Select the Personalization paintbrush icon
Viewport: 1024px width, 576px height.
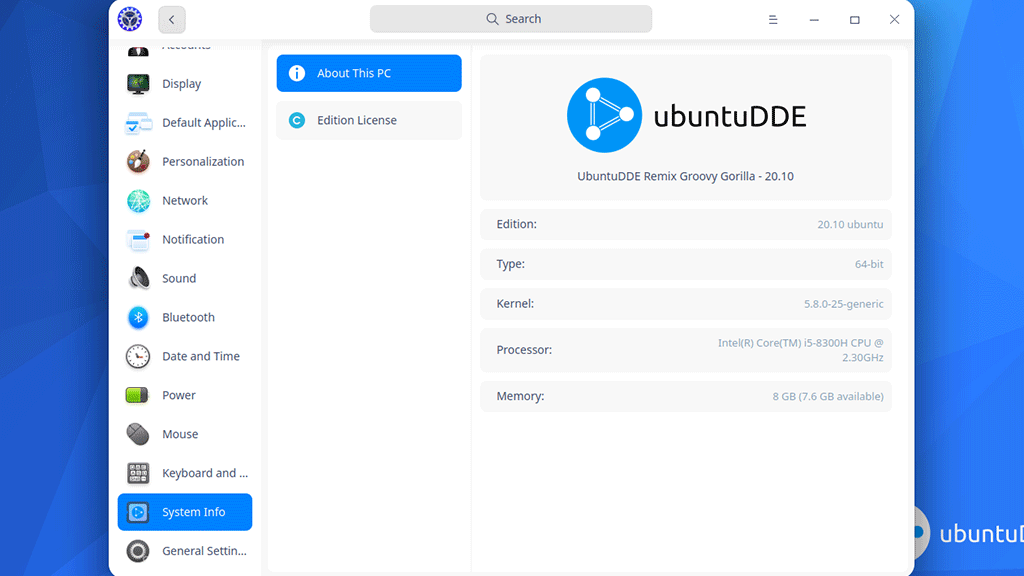point(138,161)
